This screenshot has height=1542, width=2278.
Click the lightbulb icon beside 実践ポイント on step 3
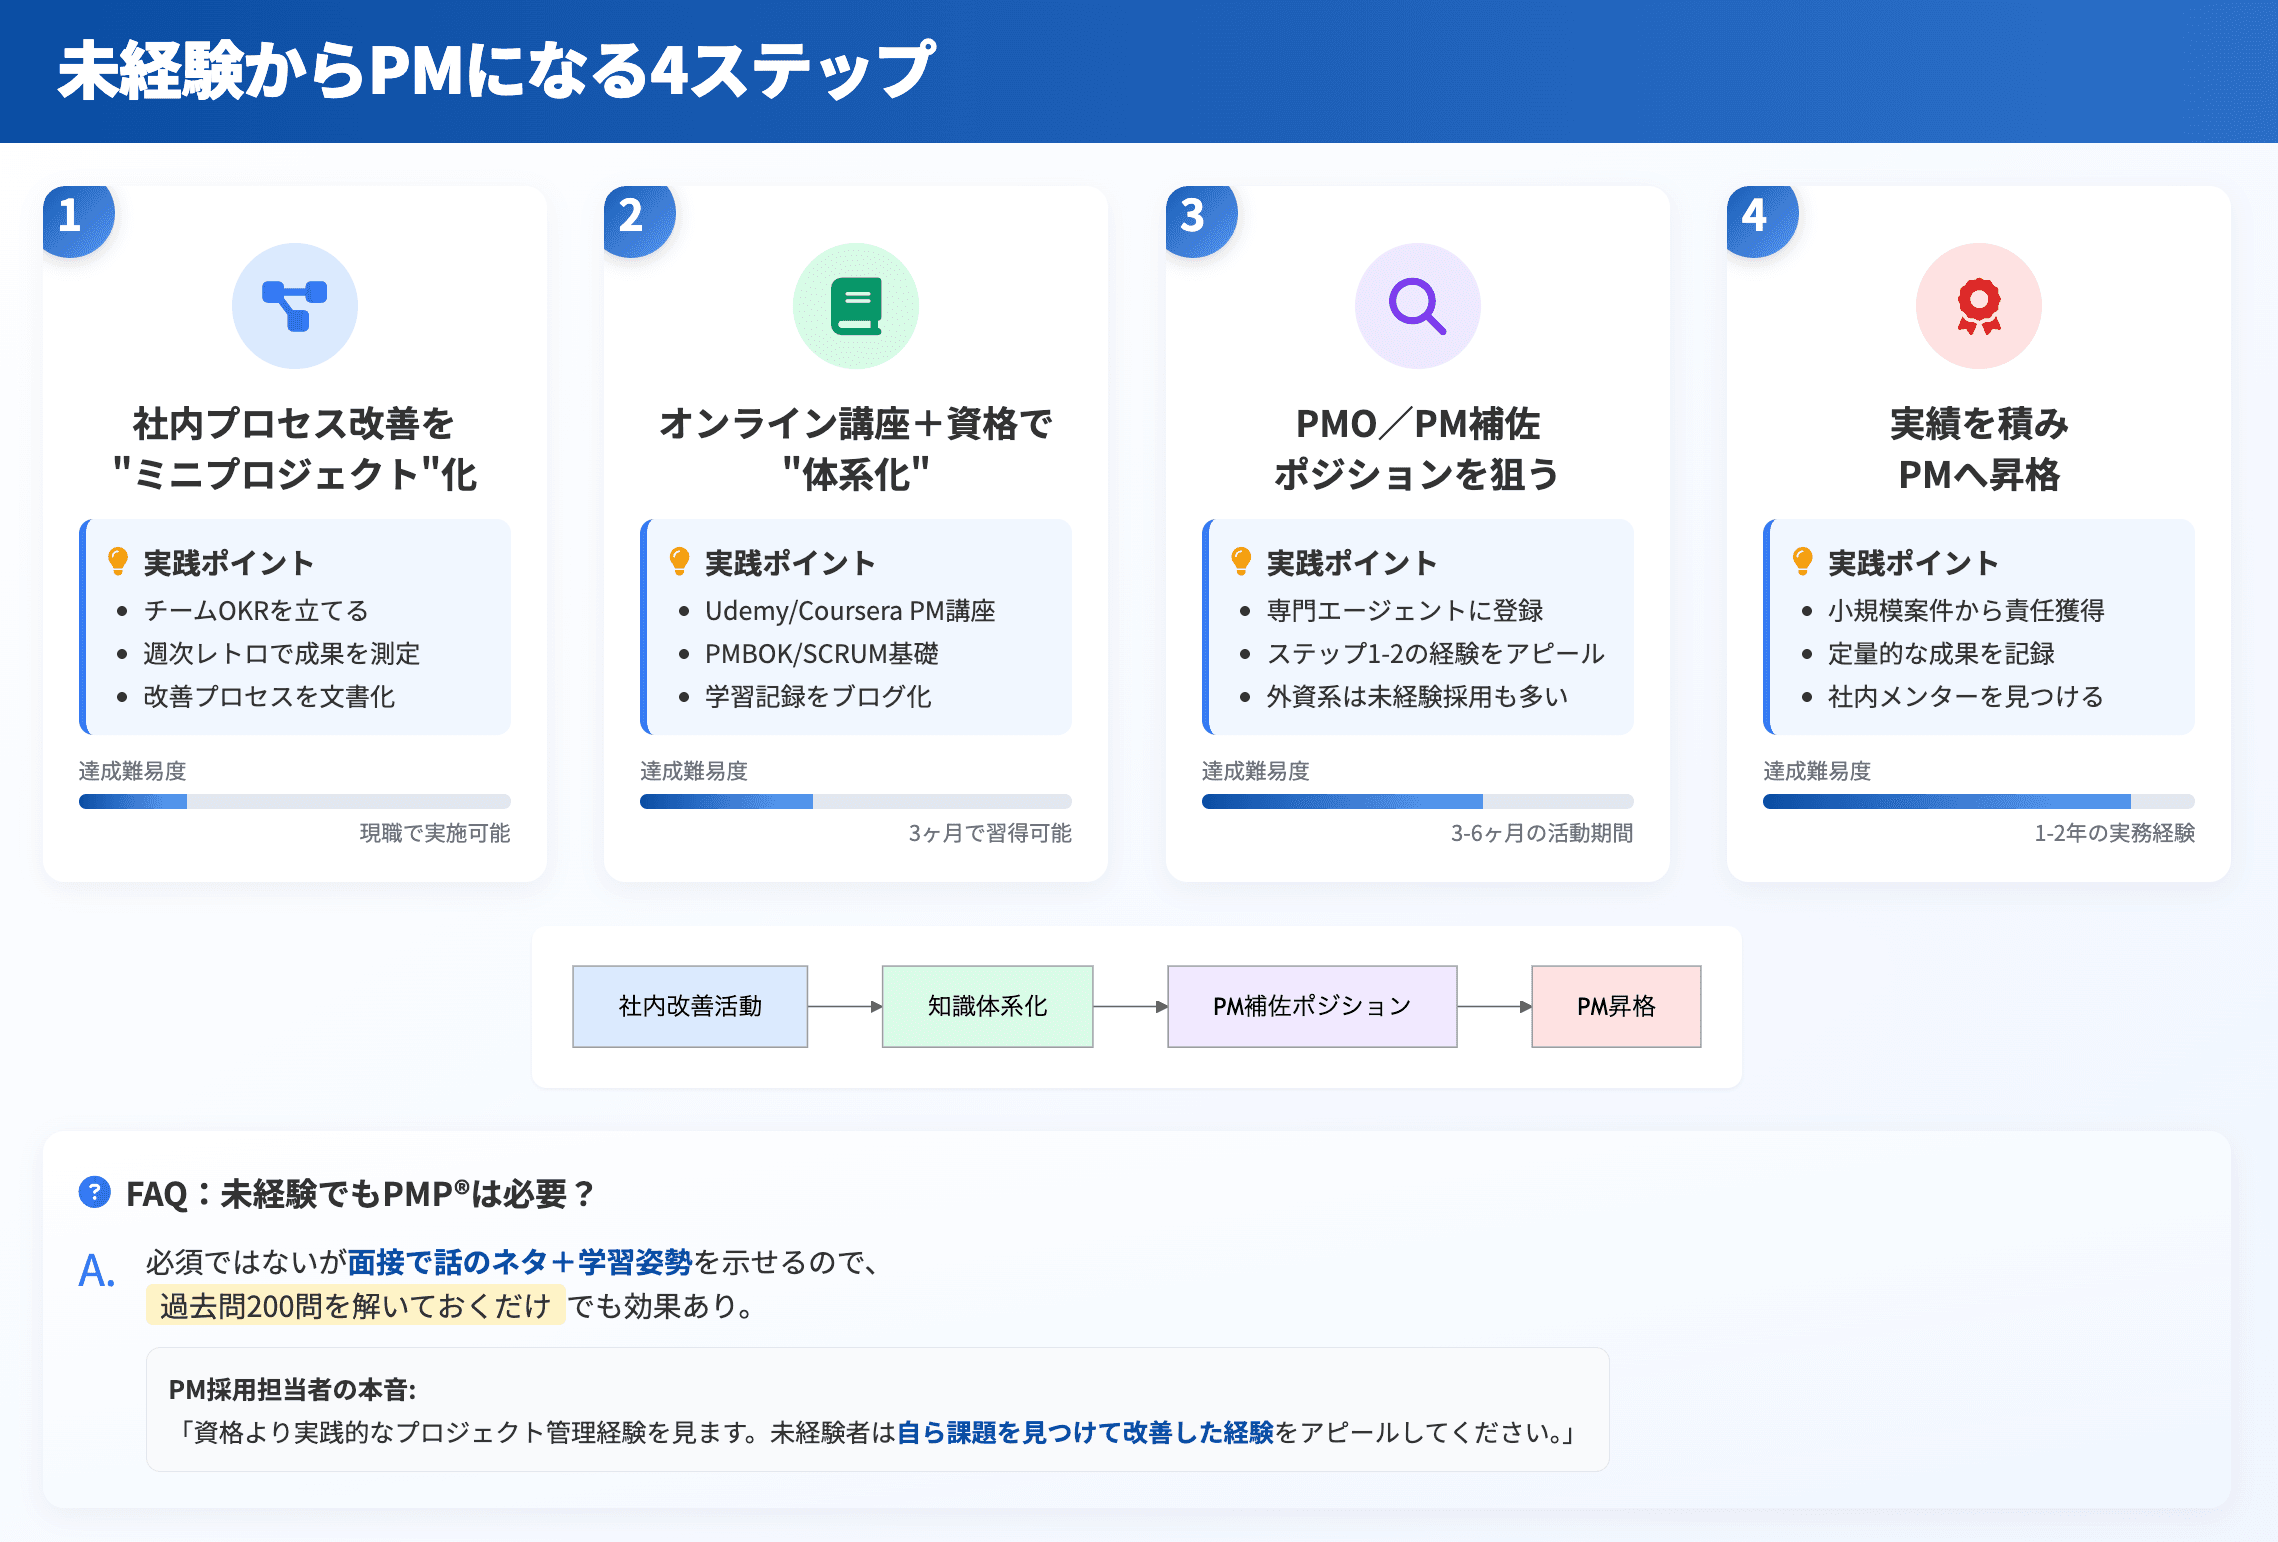[1242, 562]
